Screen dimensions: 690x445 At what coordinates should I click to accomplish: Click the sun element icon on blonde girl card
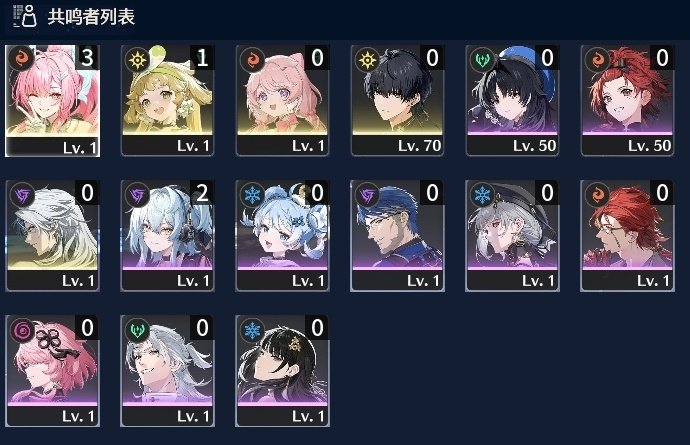[137, 59]
